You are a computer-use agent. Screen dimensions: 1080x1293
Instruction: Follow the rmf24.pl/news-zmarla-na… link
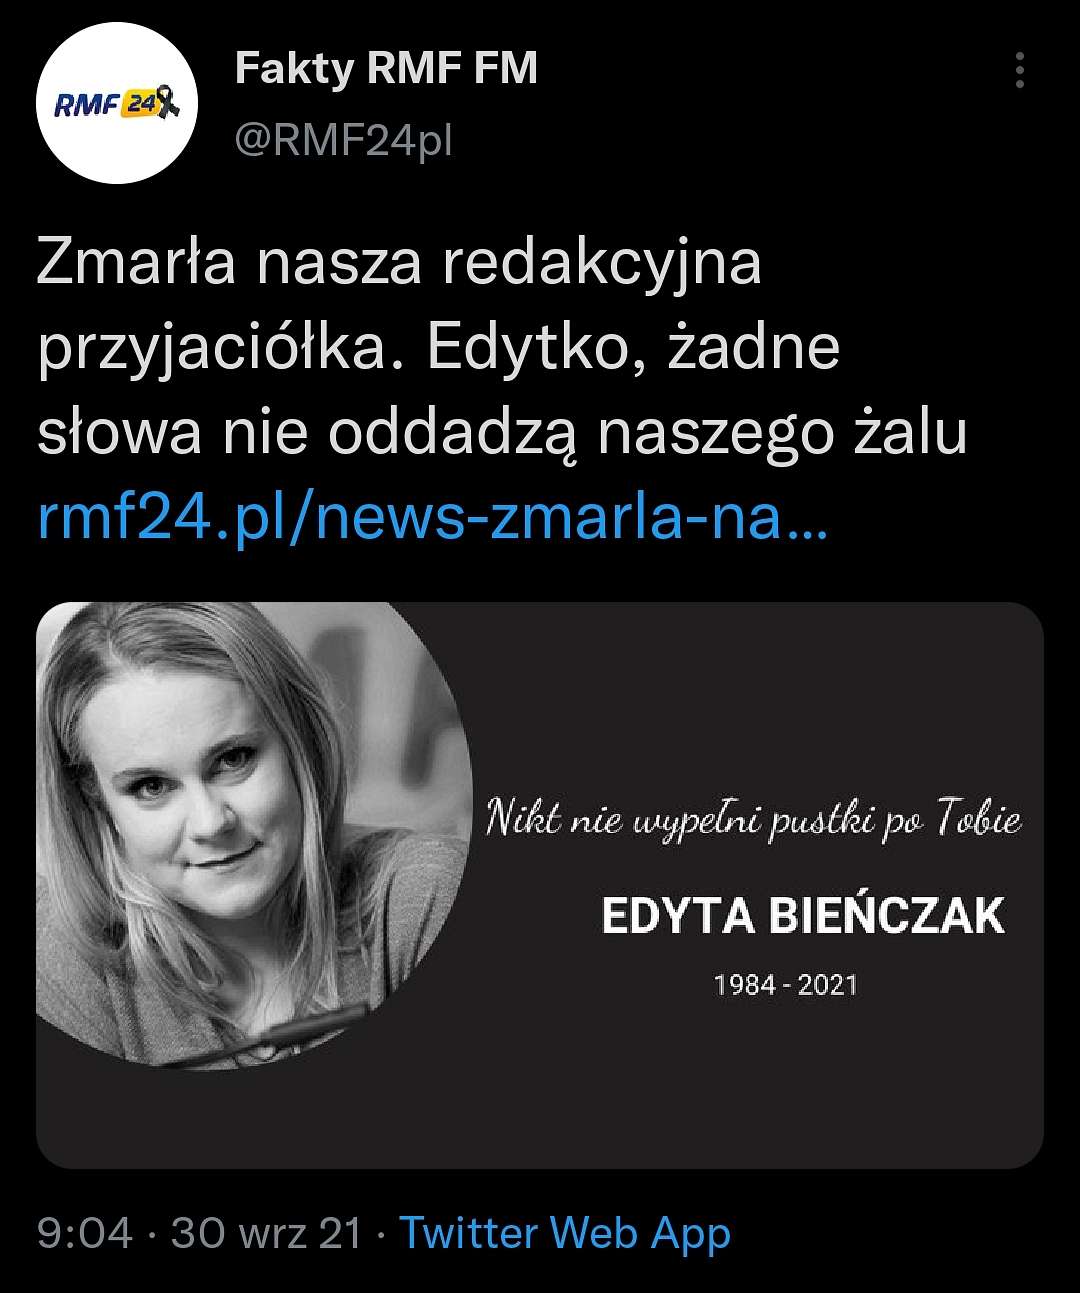432,520
